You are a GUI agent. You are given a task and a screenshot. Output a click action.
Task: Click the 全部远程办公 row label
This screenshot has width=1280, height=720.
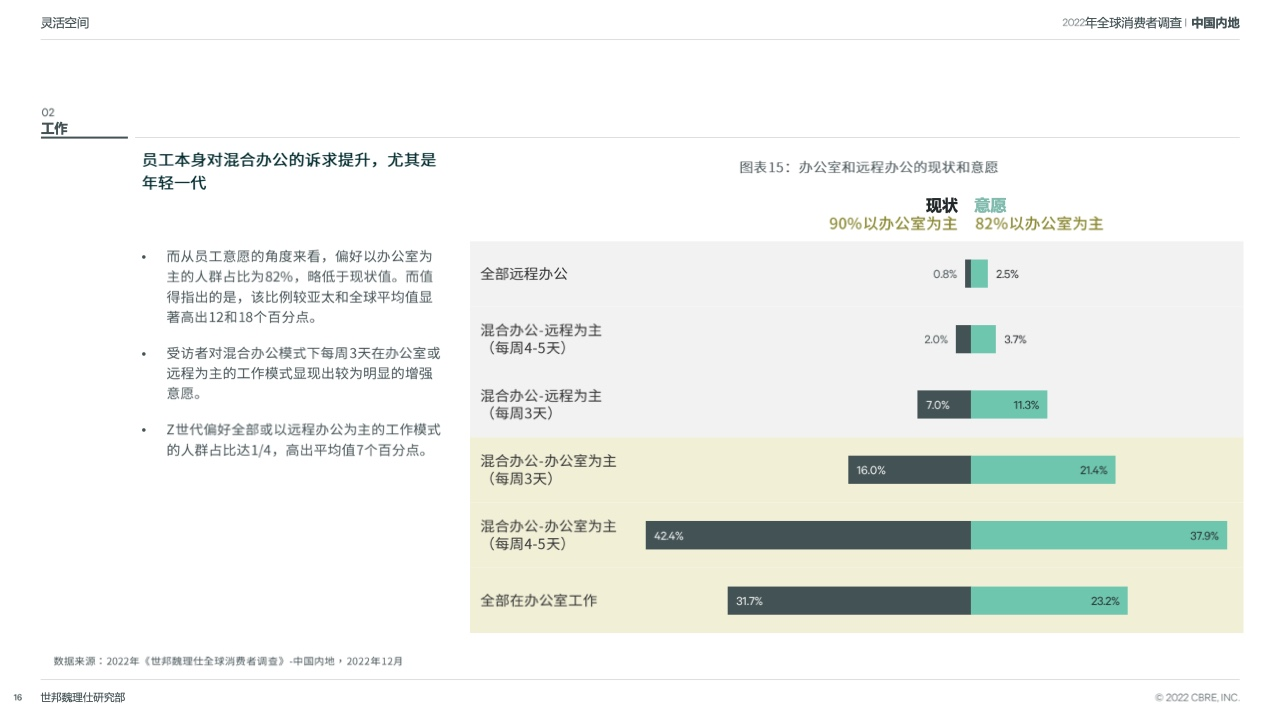(x=524, y=274)
